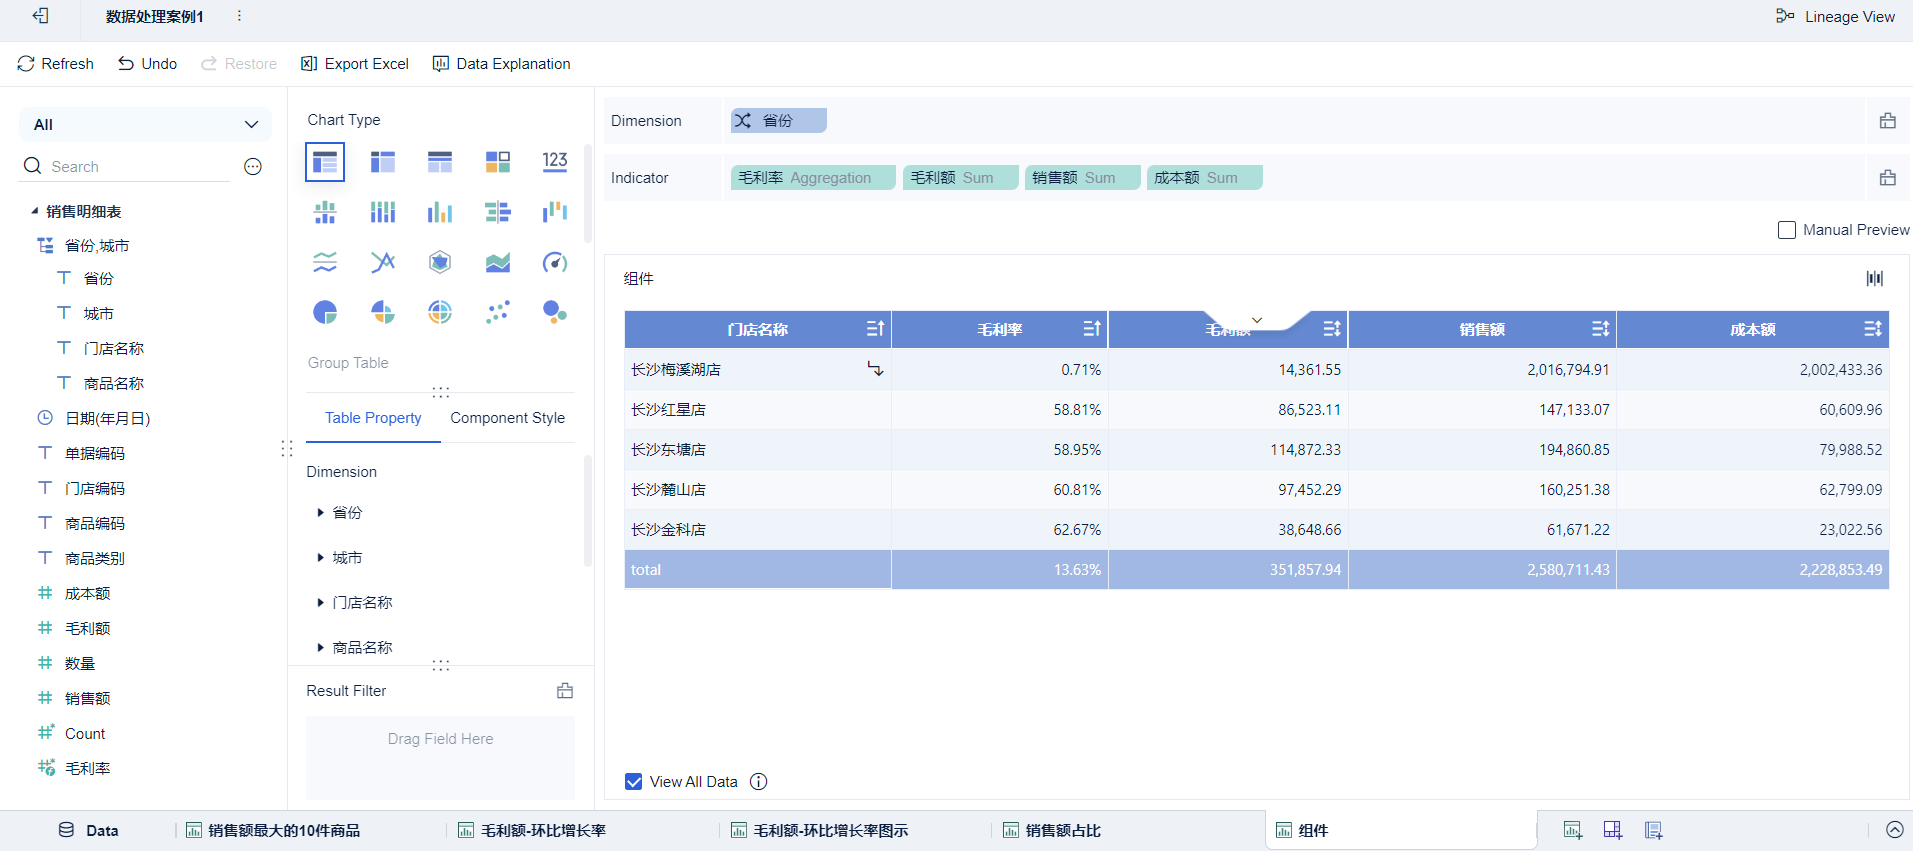
Task: Choose the partitioned column chart icon
Action: coord(325,212)
